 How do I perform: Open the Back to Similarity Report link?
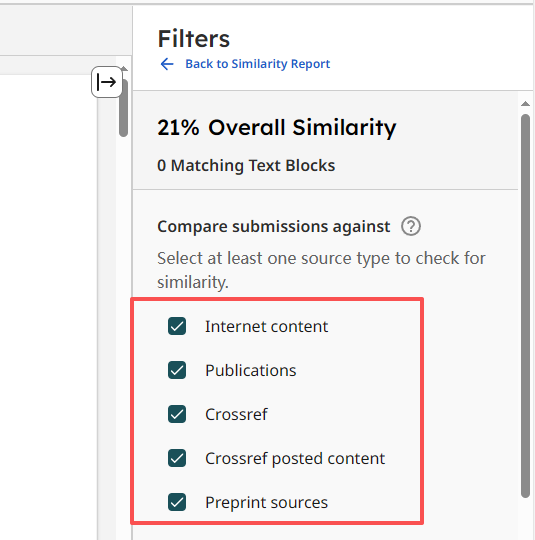[257, 64]
